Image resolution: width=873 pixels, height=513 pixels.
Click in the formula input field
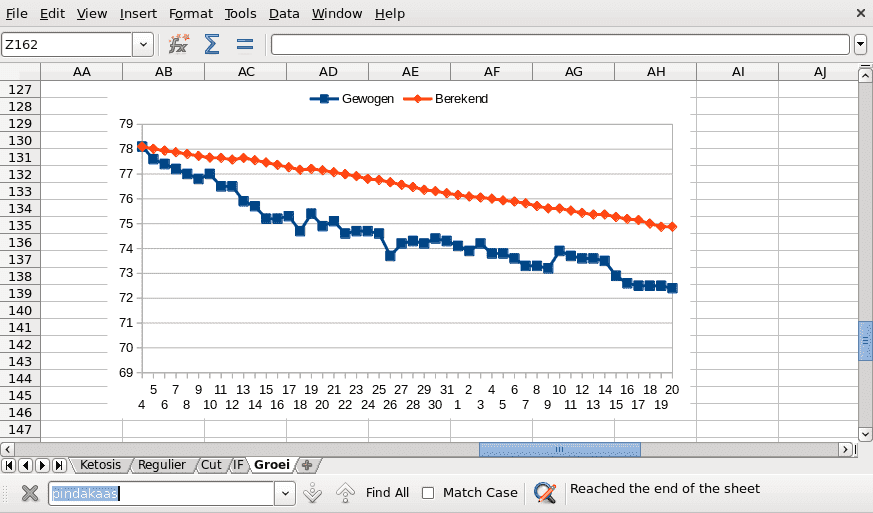(x=560, y=44)
